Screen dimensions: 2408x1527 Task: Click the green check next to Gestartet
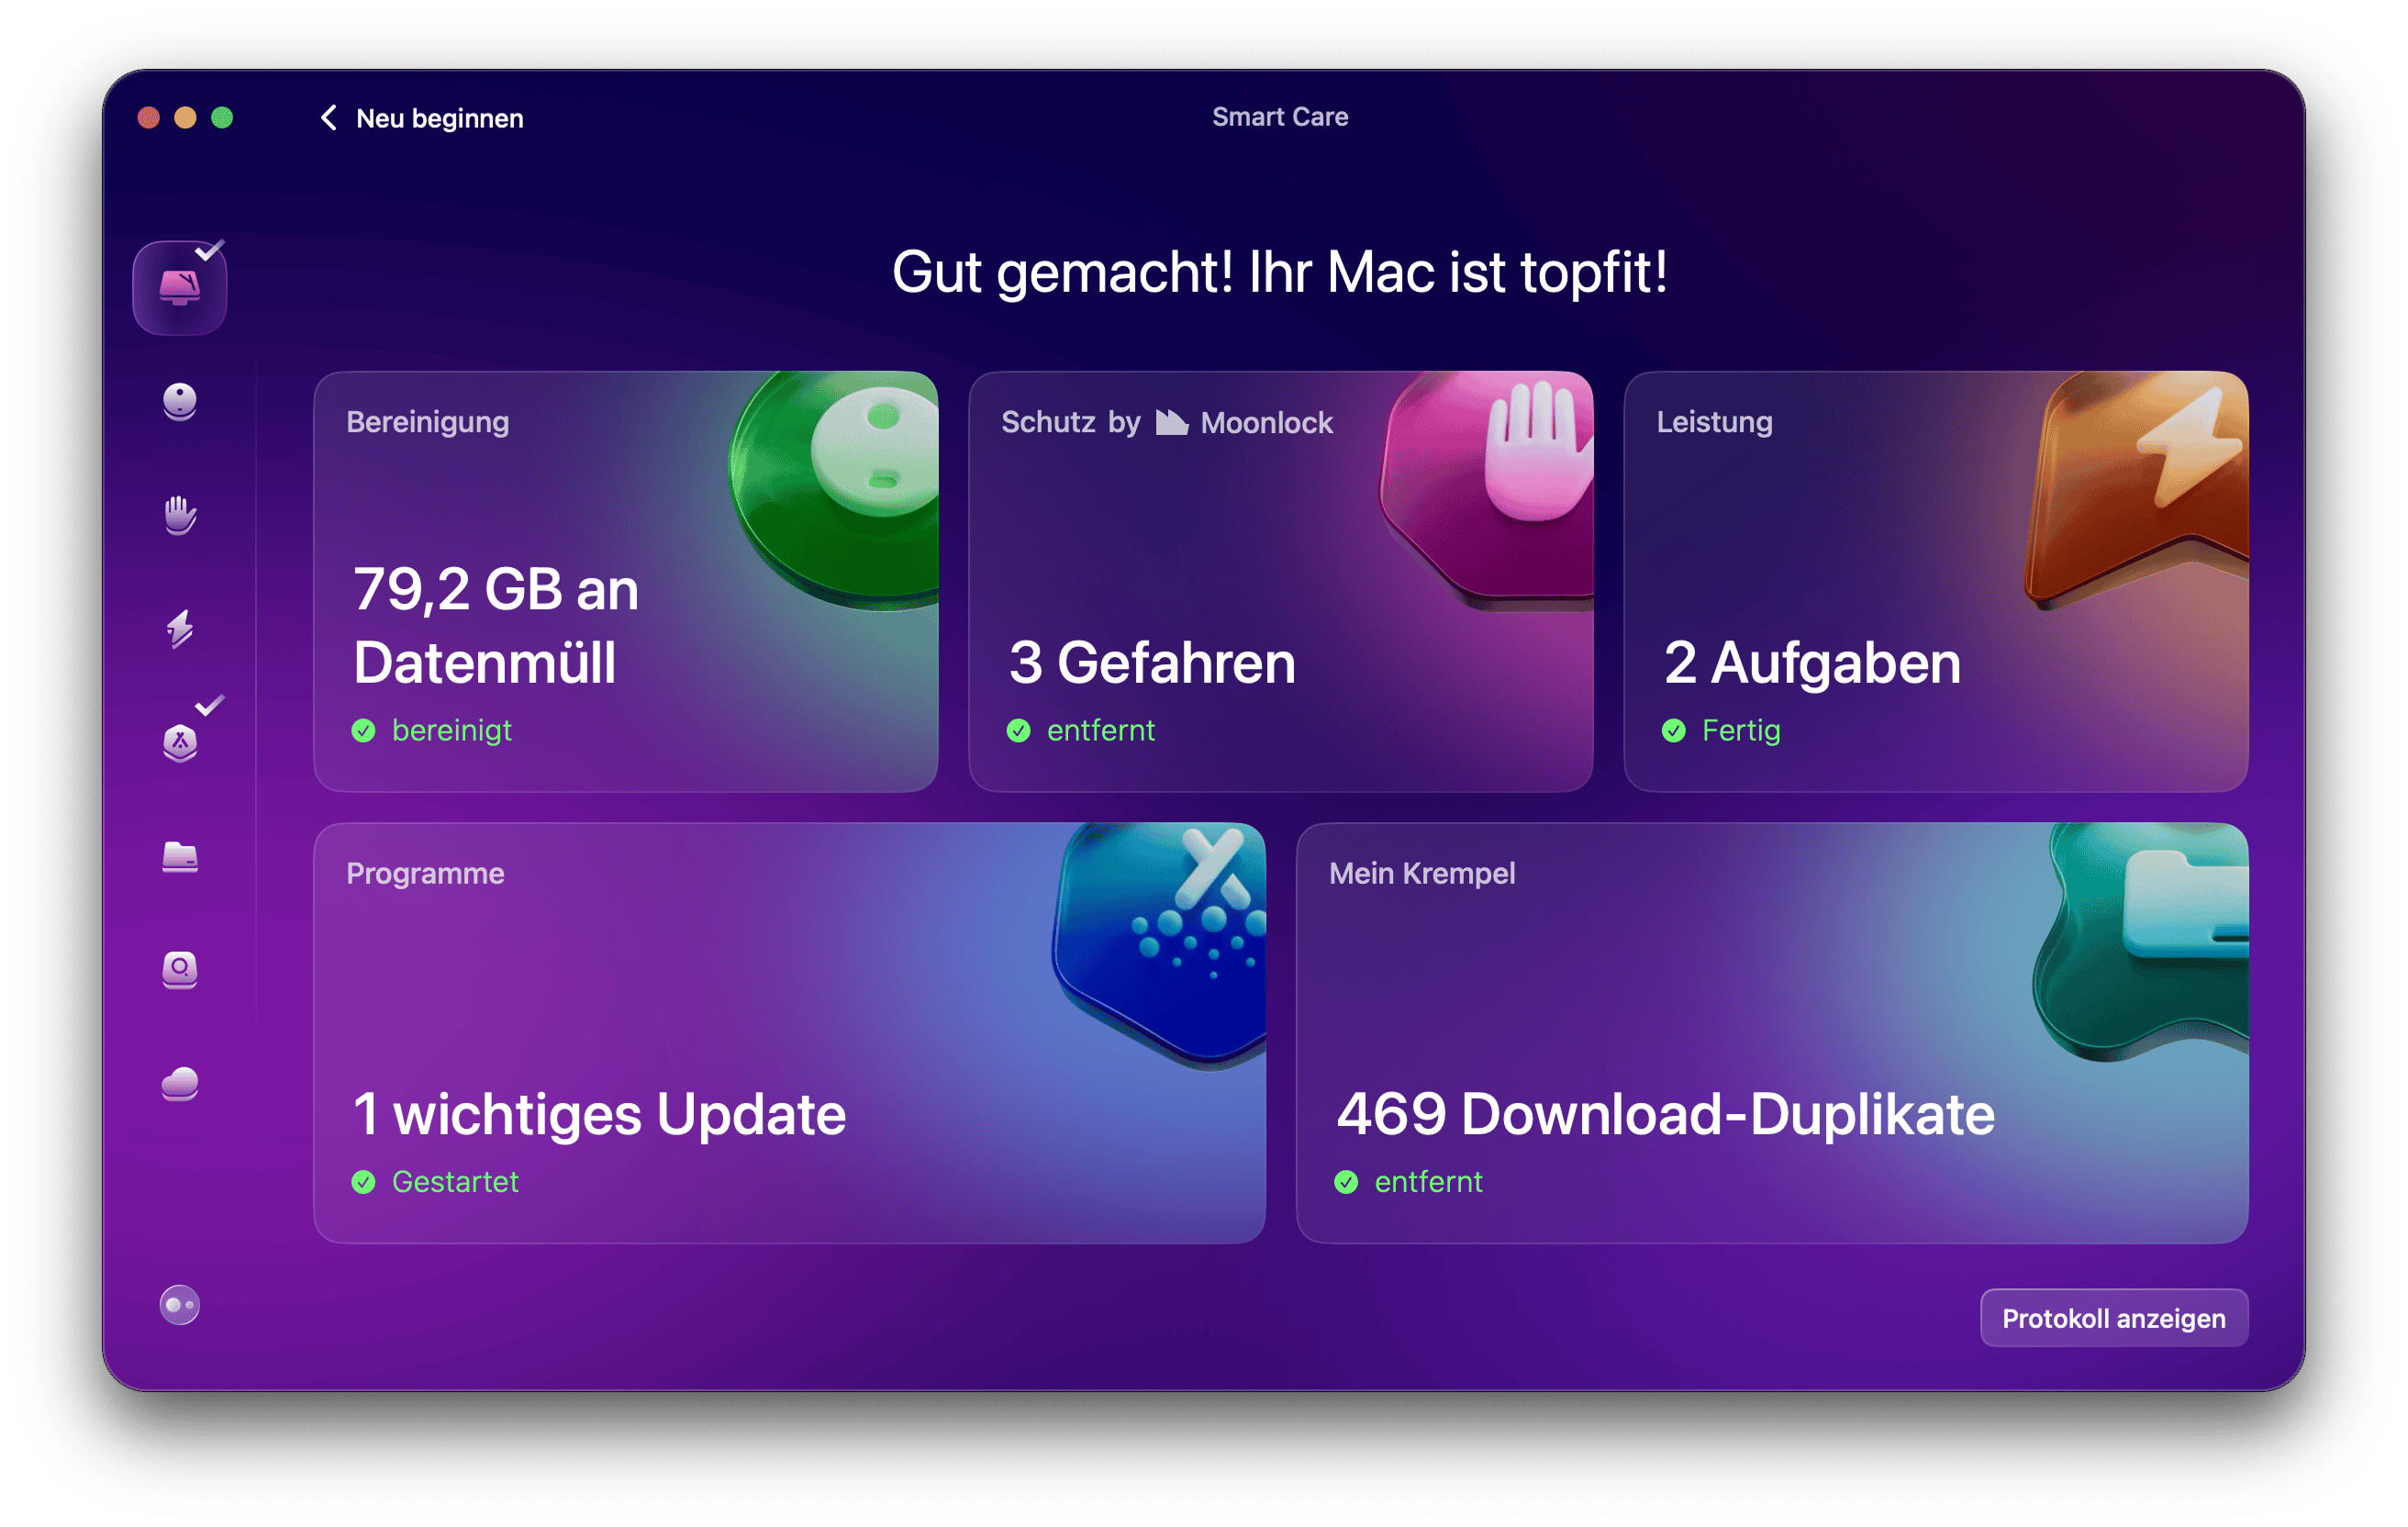[x=364, y=1183]
